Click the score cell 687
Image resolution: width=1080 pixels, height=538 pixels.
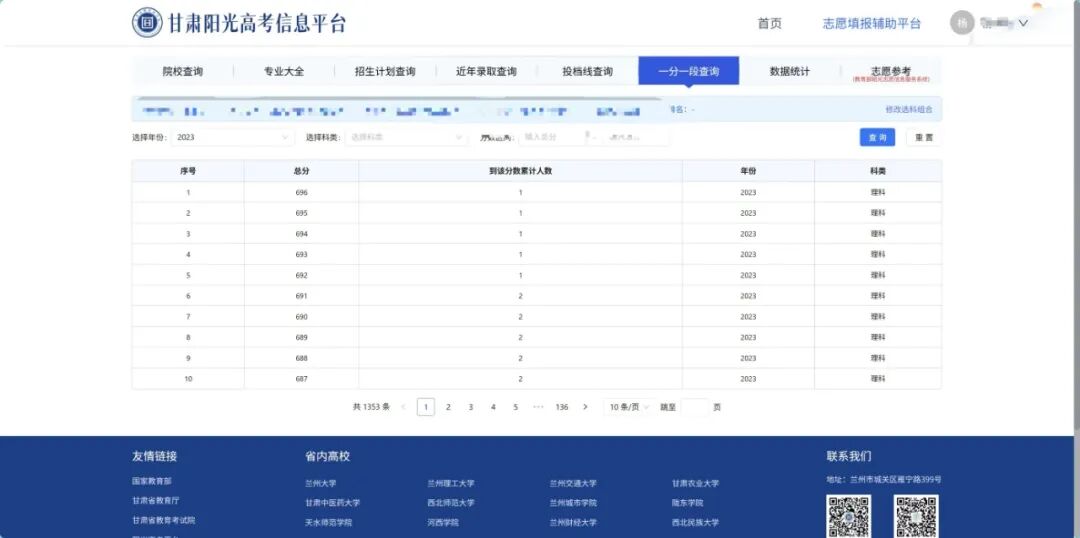[x=301, y=378]
